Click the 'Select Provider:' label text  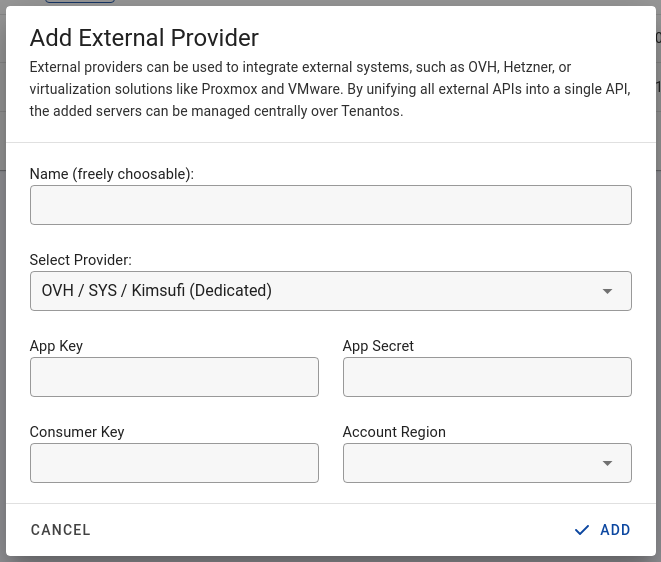point(81,260)
